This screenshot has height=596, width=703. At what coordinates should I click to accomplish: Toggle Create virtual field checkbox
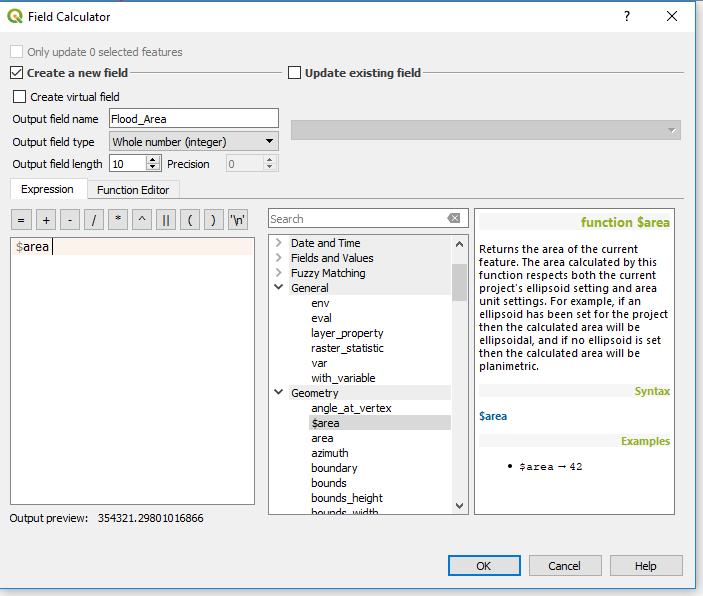20,97
